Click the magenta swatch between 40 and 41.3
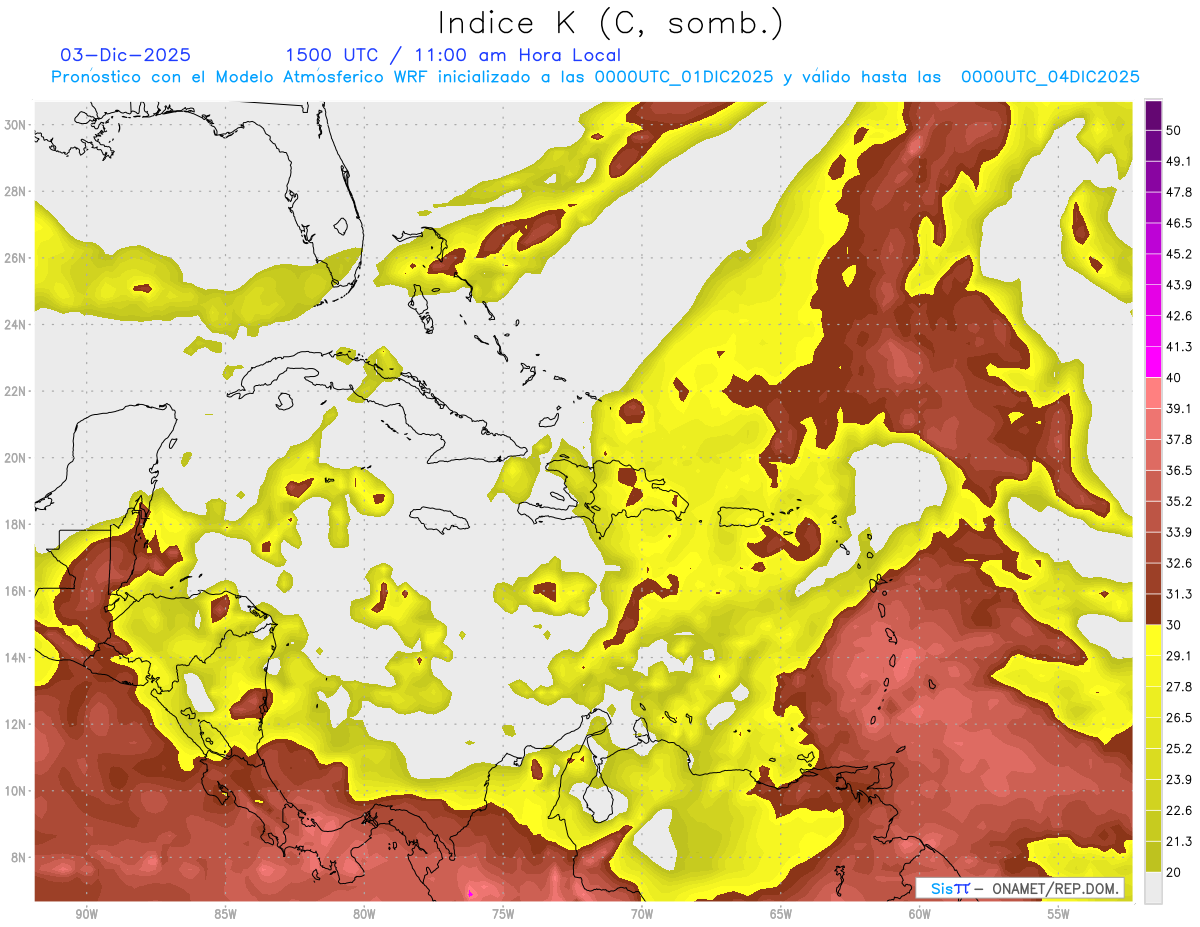 coord(1153,362)
